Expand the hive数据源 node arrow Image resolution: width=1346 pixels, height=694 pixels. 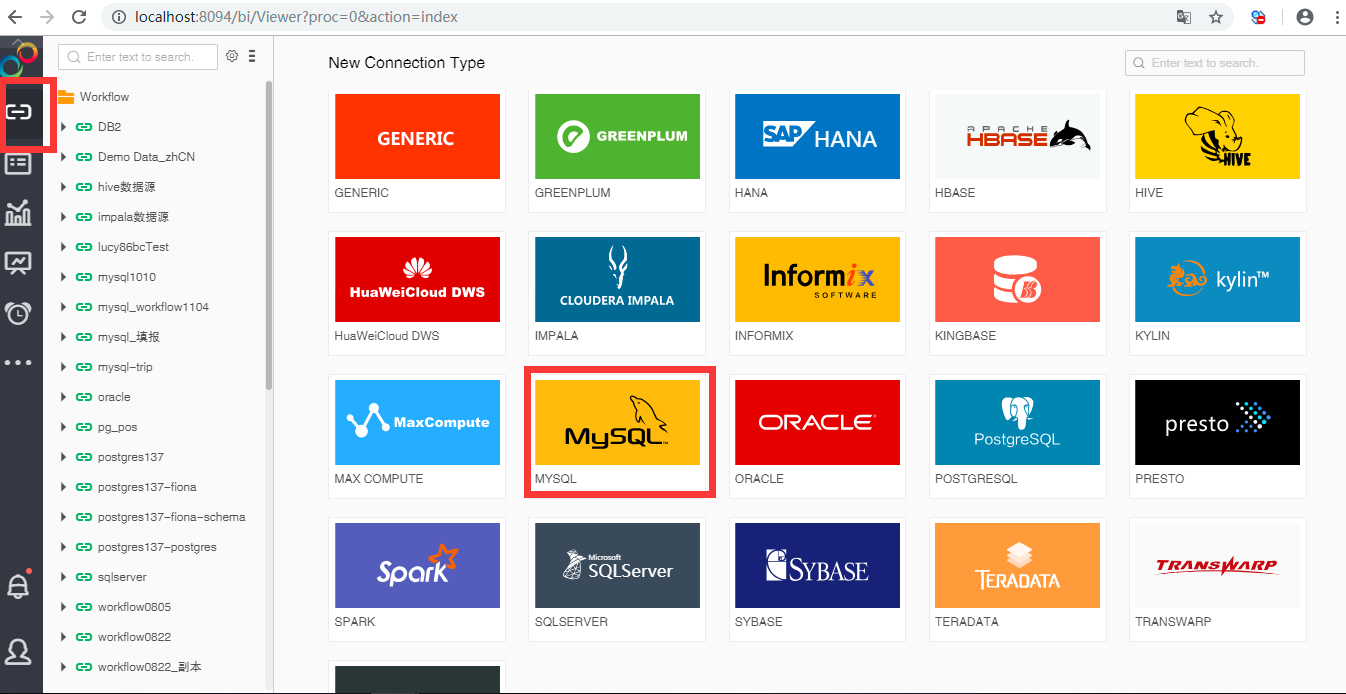click(63, 187)
